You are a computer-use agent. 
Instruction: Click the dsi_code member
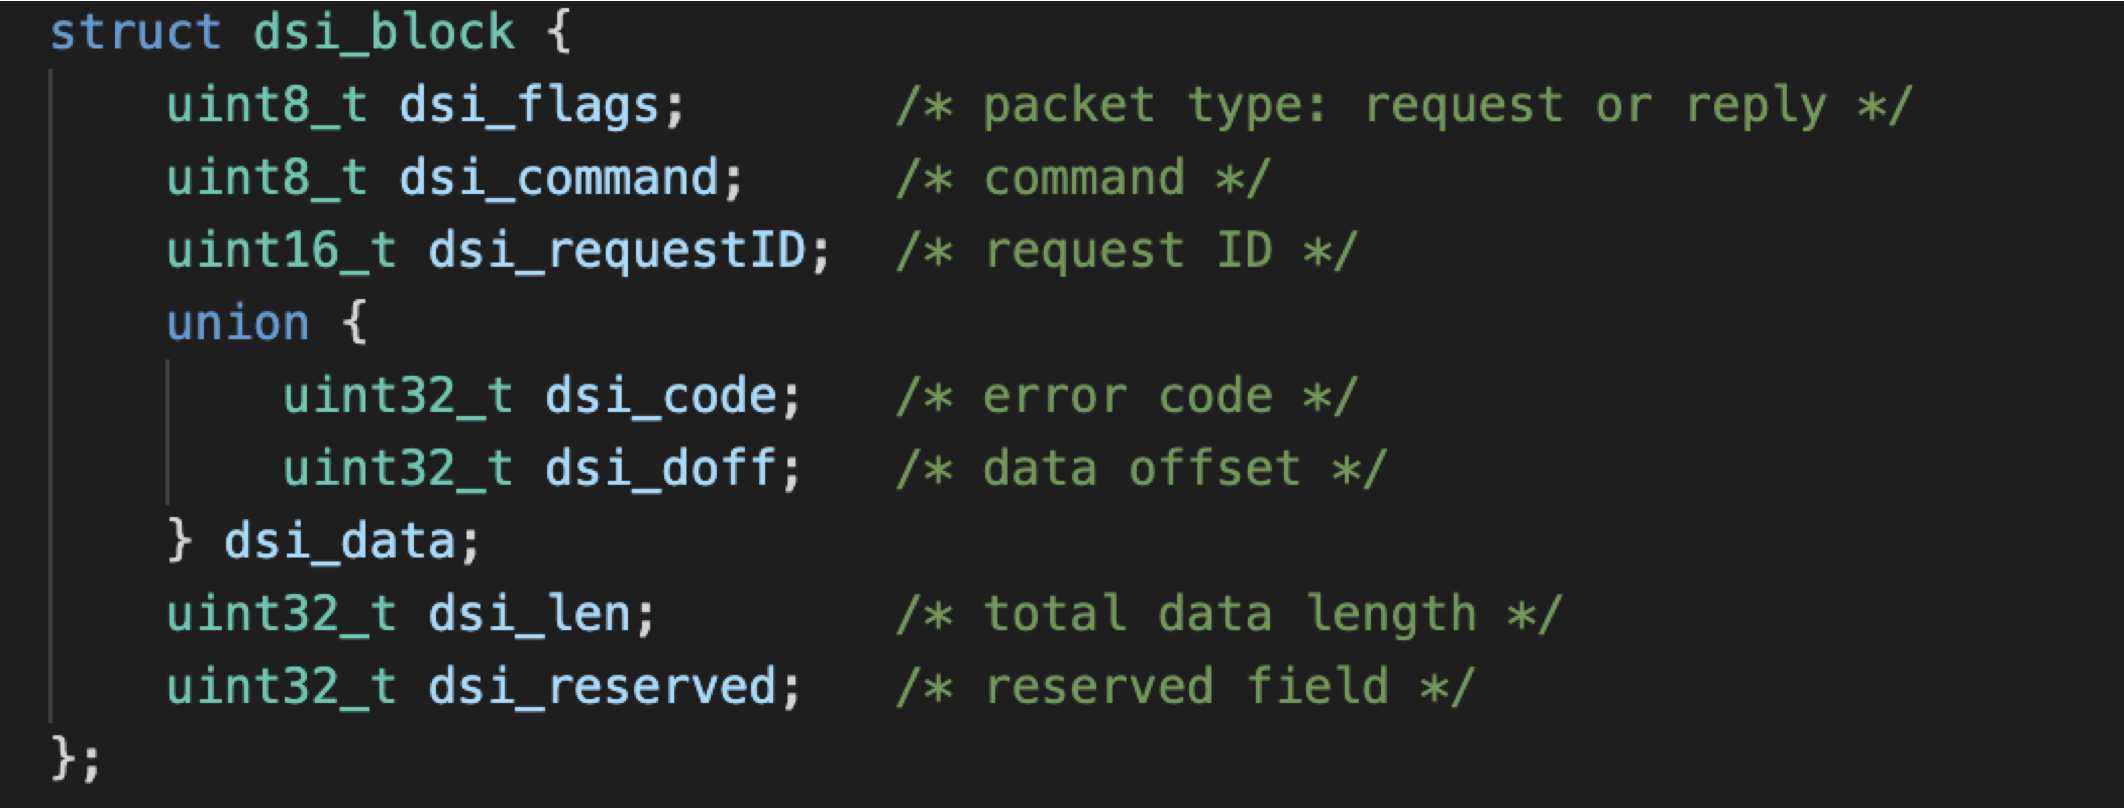(x=661, y=396)
